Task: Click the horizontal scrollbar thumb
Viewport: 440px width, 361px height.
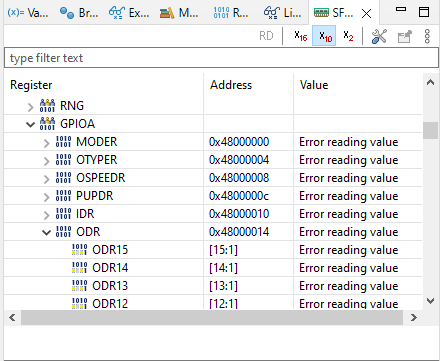Action: (212, 317)
